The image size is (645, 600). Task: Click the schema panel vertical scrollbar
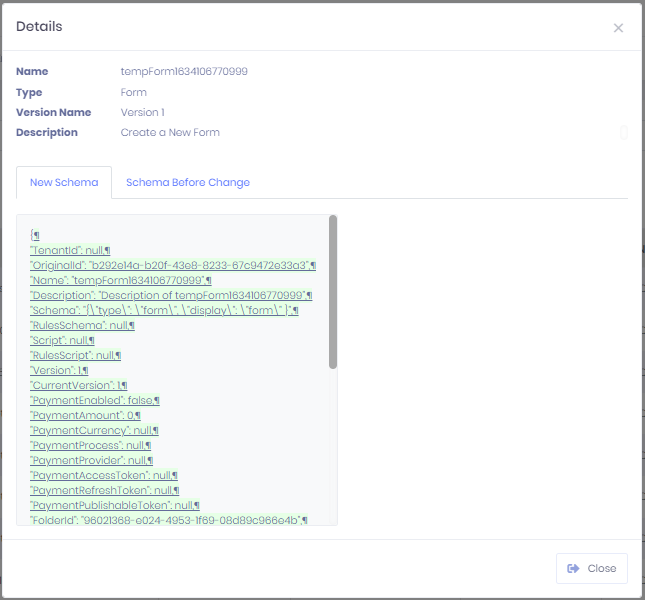[333, 290]
